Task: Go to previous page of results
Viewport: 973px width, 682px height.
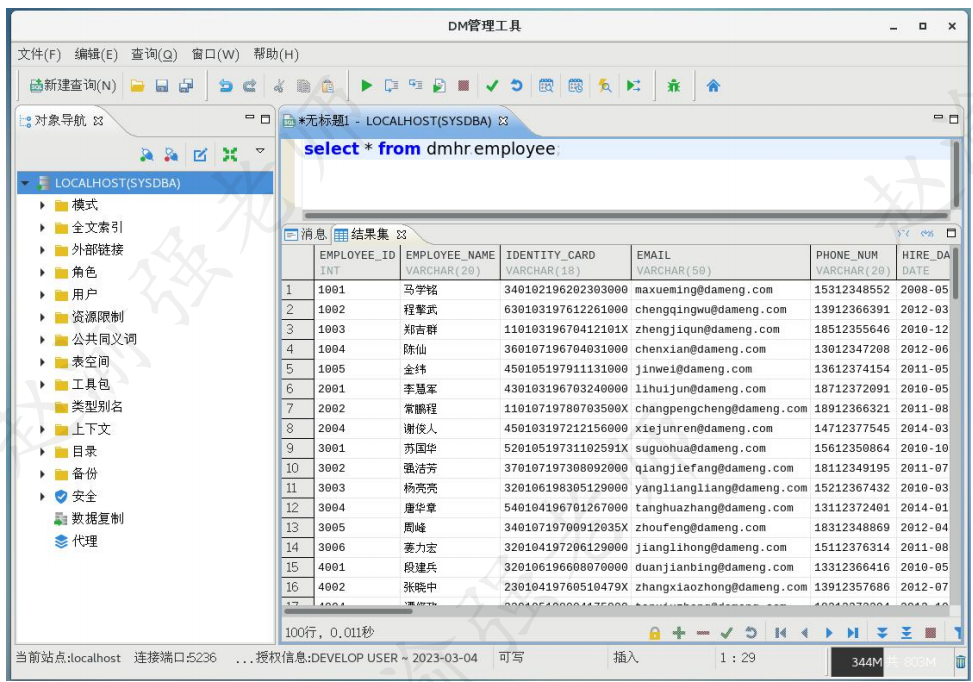Action: coord(805,633)
